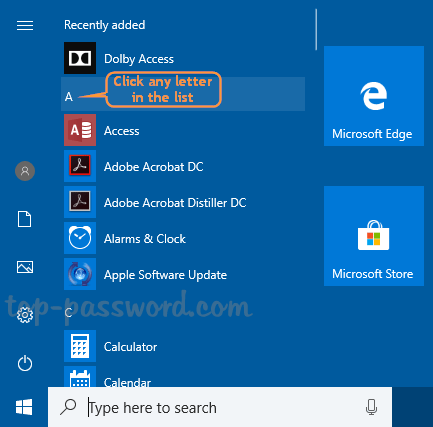Open the Microsoft Store tile

click(x=374, y=236)
